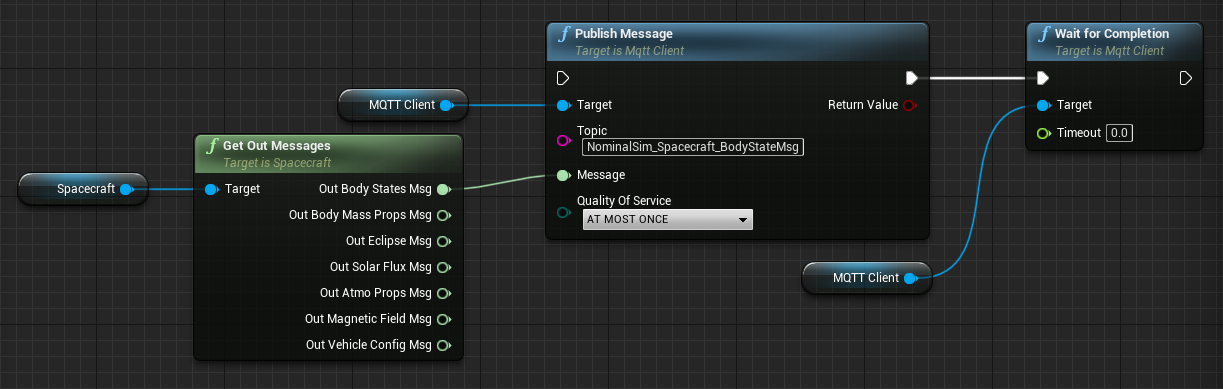Click the Out Solar Flux Msg pin

click(x=443, y=267)
